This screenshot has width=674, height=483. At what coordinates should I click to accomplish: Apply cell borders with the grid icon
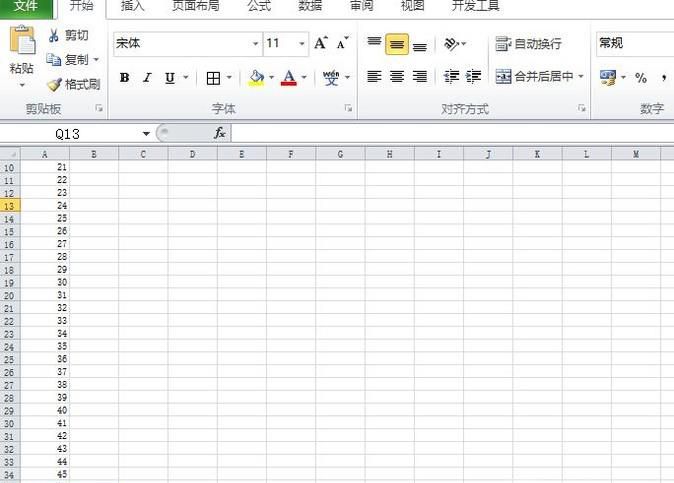click(x=213, y=78)
